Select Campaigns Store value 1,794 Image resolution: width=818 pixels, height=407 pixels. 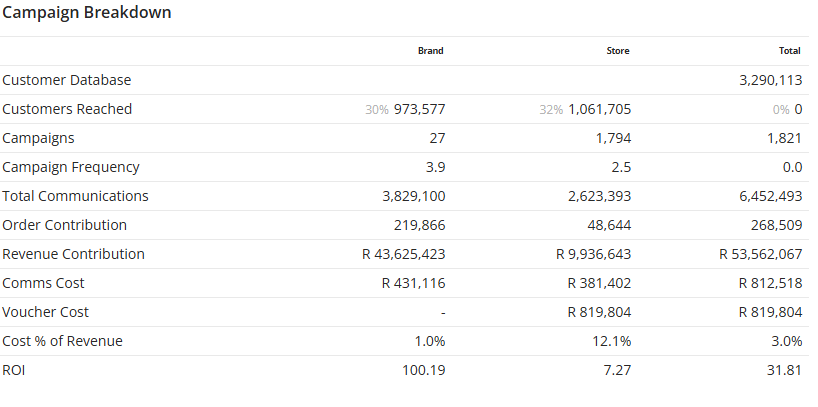click(614, 138)
